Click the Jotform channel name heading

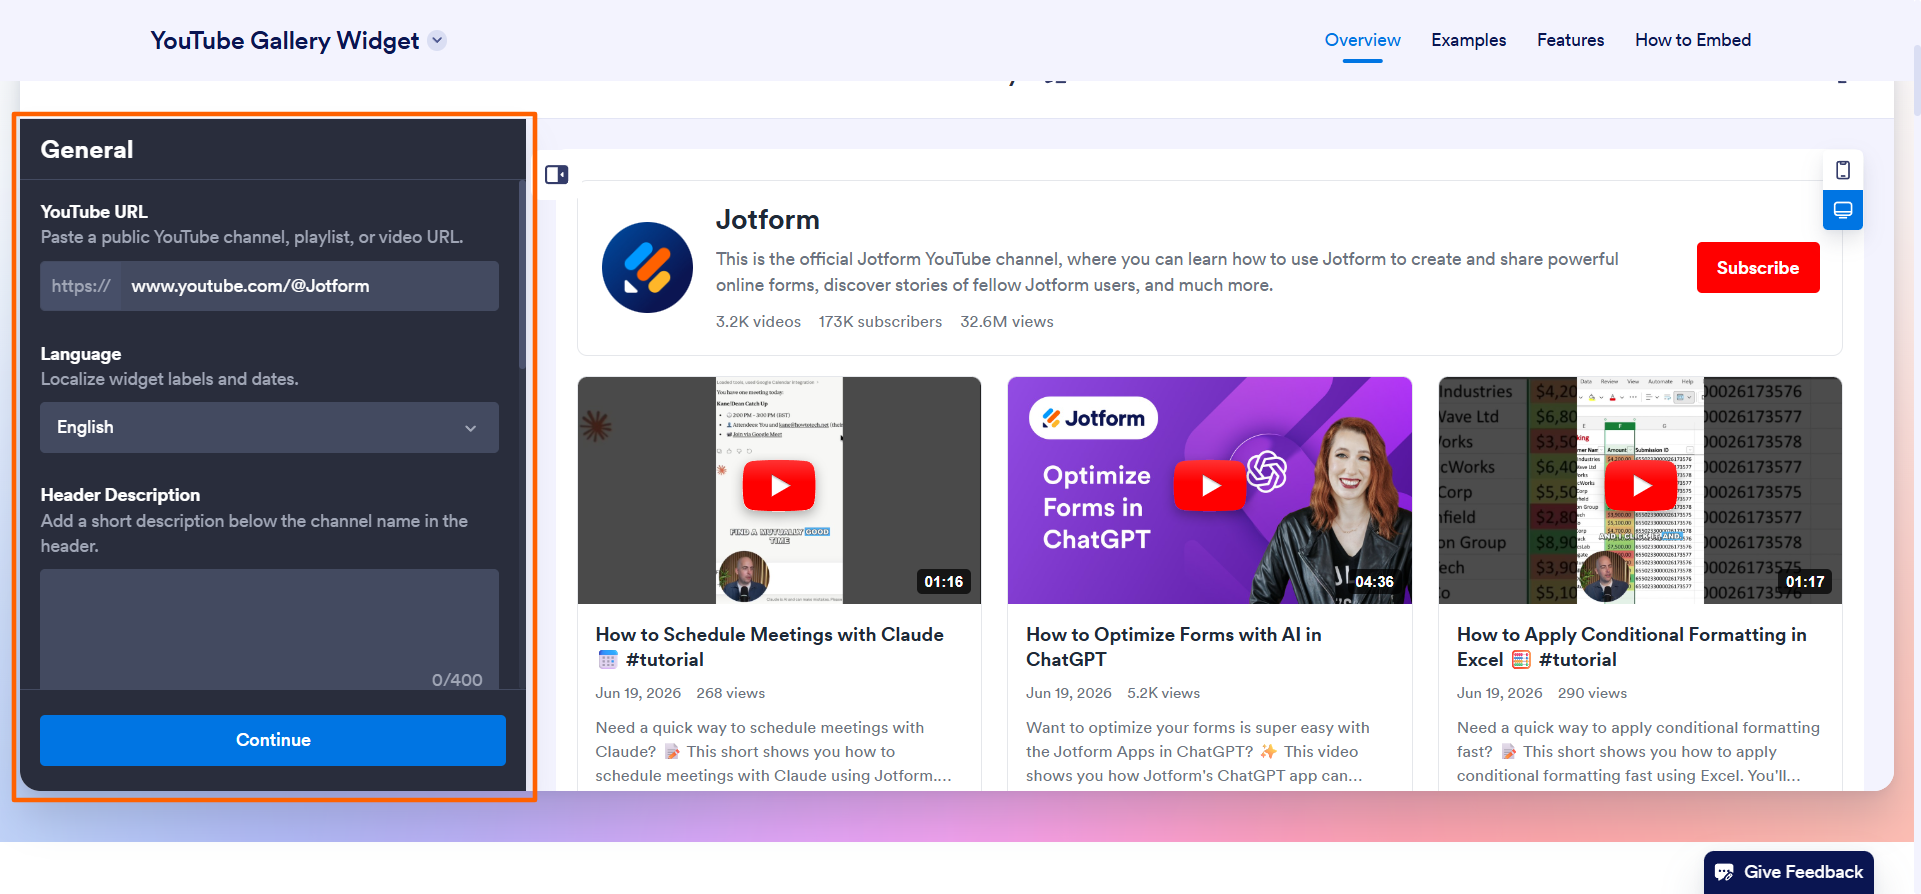768,220
